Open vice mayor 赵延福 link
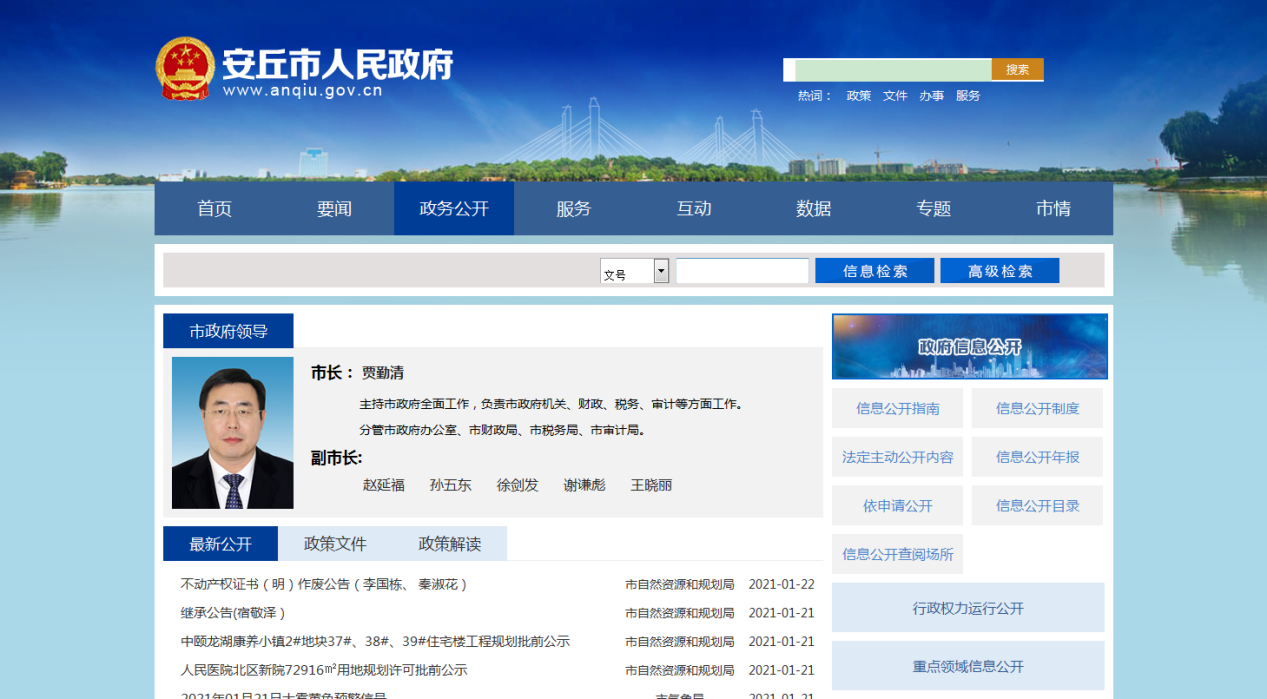 (384, 485)
